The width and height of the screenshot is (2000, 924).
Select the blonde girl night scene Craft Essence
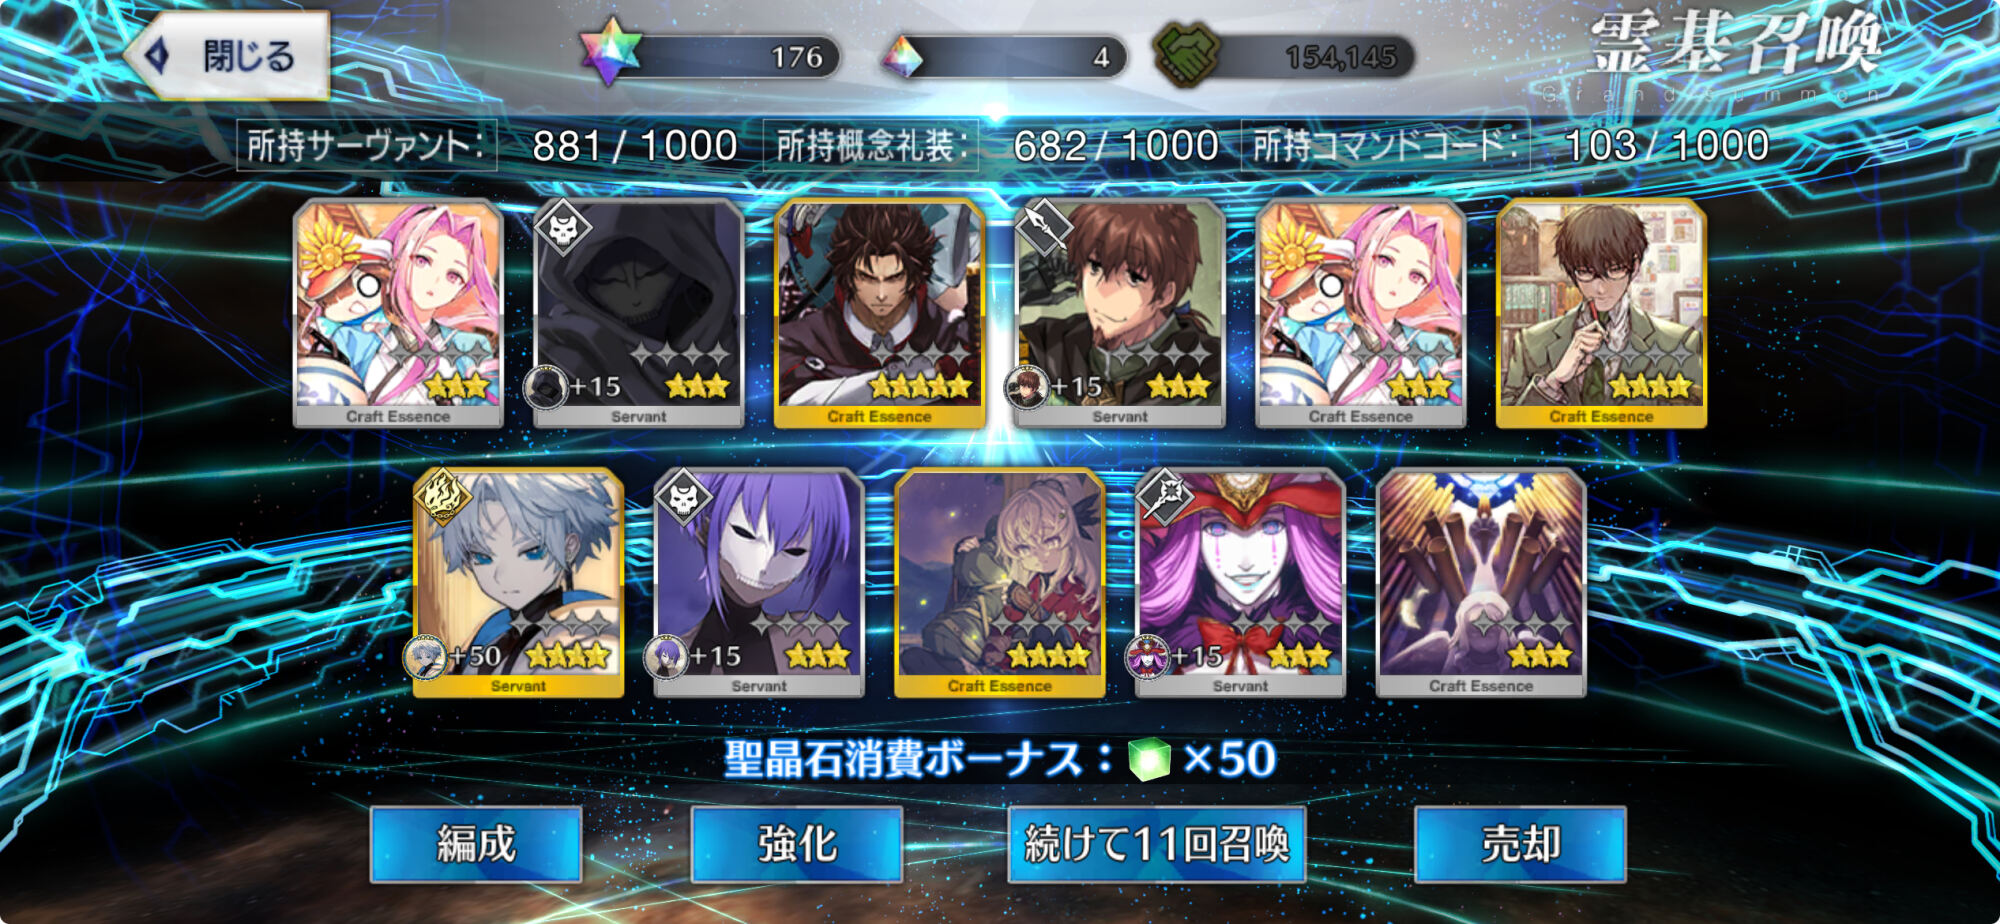1000,583
